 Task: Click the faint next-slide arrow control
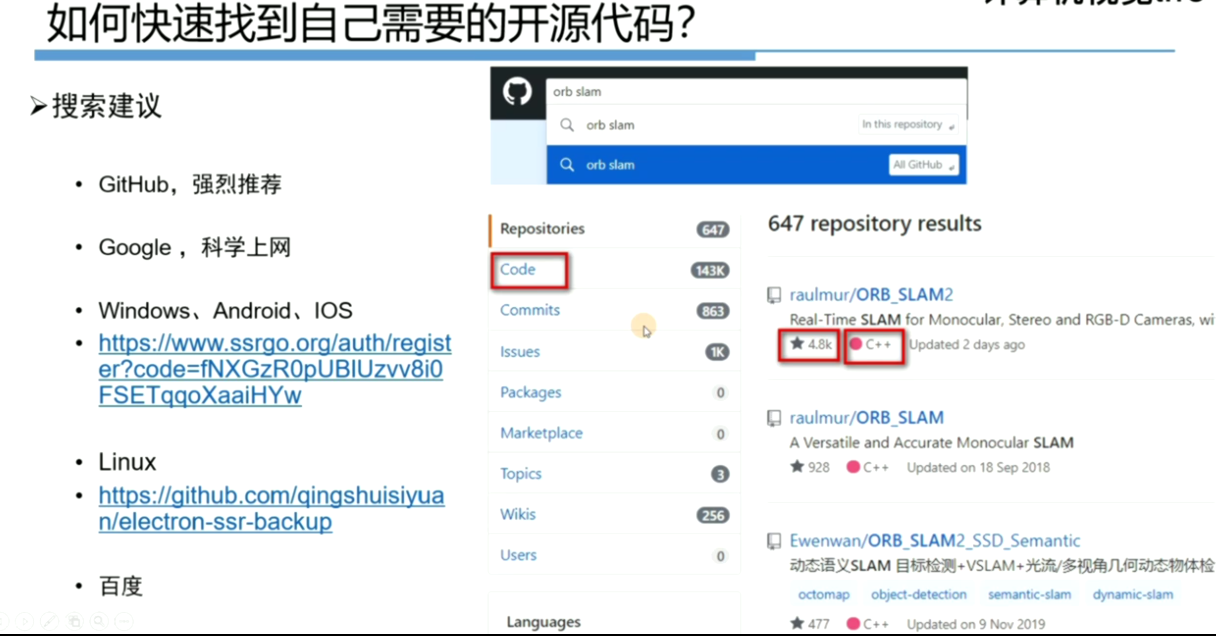25,621
